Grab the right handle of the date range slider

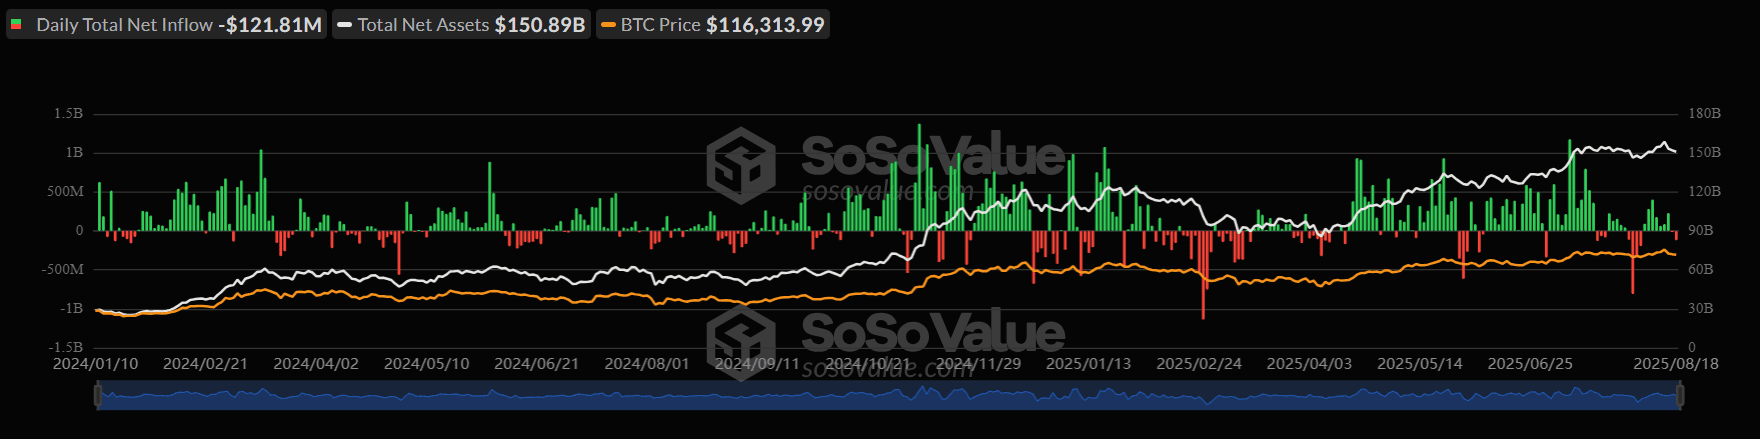coord(1680,396)
